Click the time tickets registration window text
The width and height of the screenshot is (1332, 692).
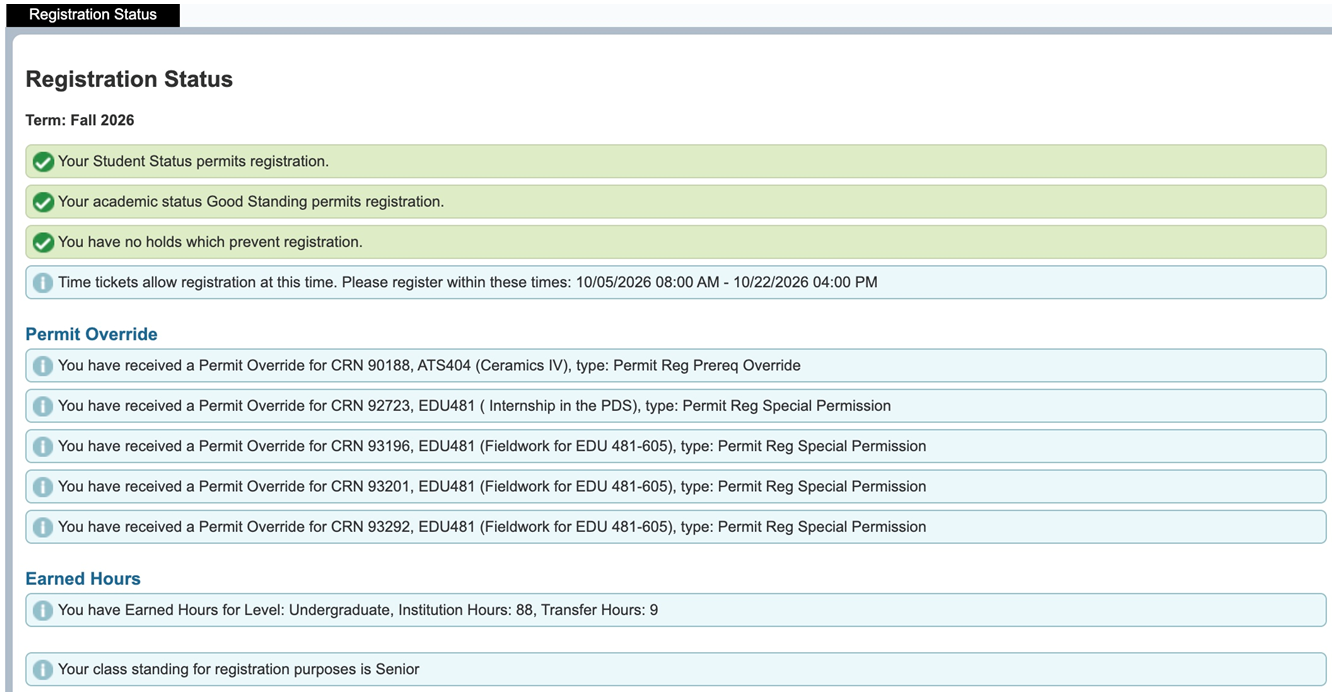point(468,282)
